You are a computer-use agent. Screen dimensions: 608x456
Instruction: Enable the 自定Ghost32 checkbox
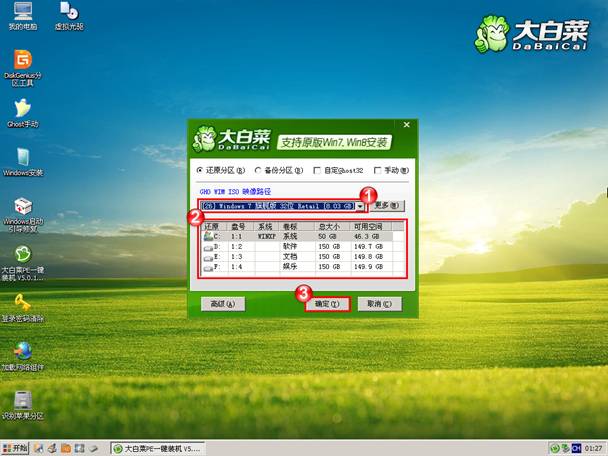point(318,170)
